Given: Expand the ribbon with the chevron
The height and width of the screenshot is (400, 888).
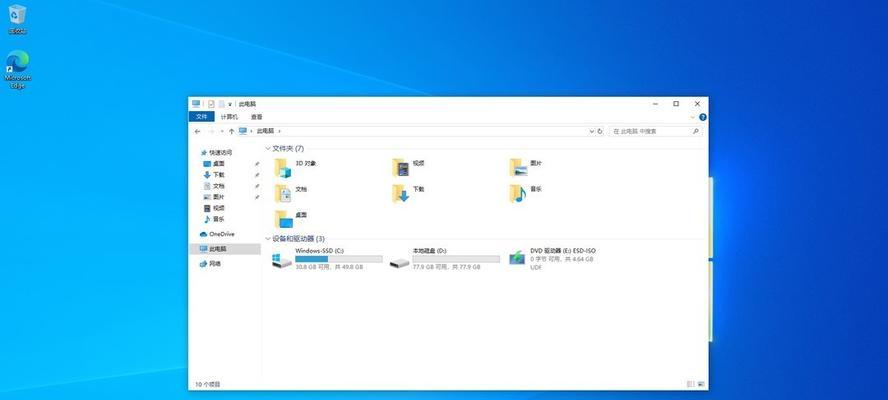Looking at the screenshot, I should pyautogui.click(x=693, y=117).
